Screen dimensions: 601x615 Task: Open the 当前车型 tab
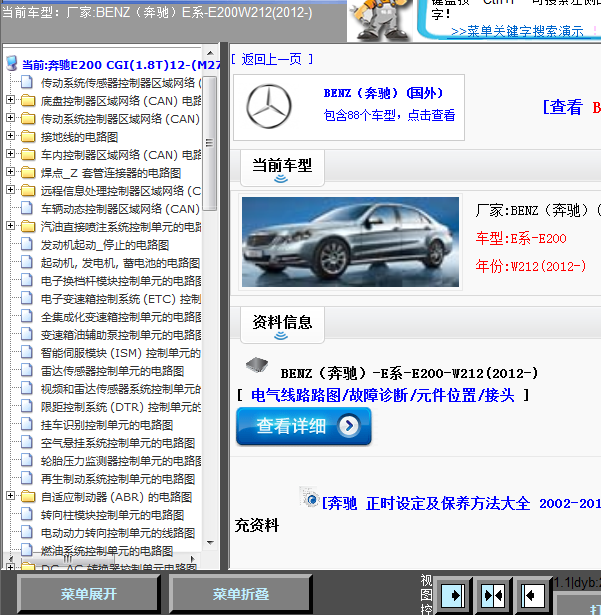(282, 167)
